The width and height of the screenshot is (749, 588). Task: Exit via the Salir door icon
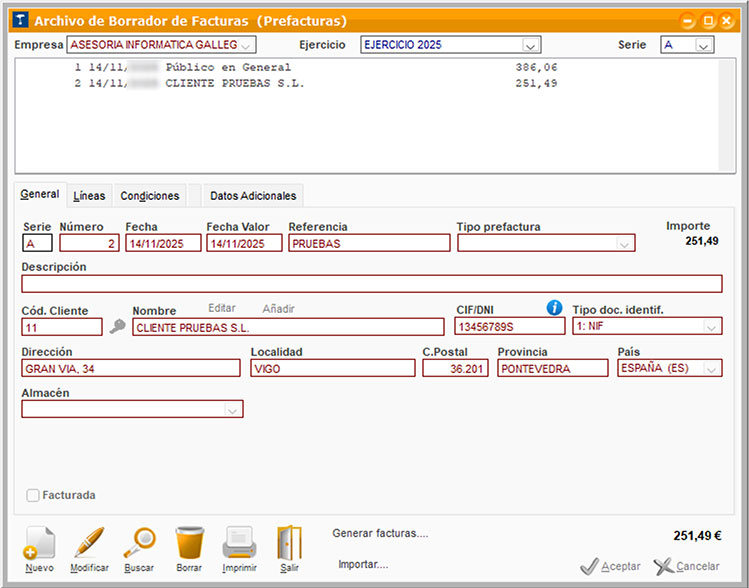click(x=289, y=543)
